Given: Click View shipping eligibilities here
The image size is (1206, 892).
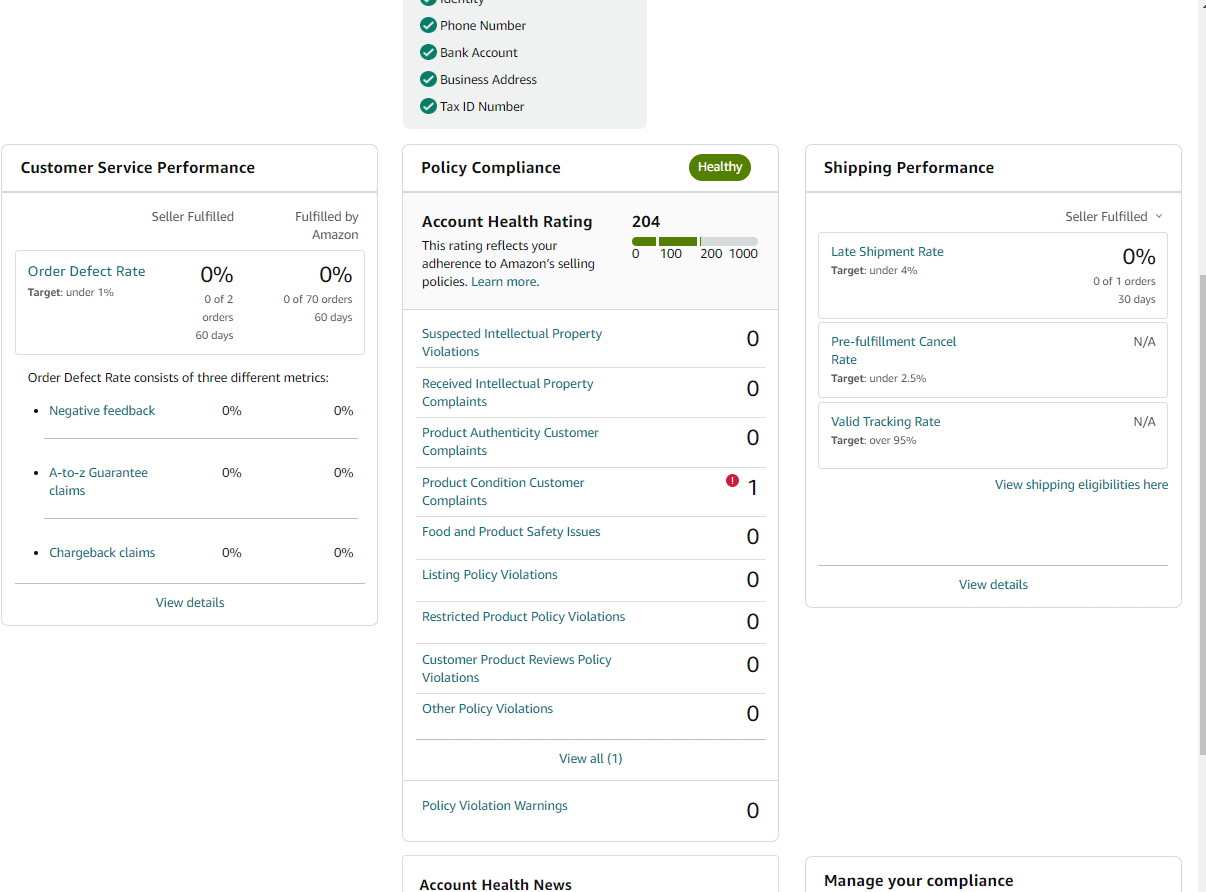Looking at the screenshot, I should (x=1081, y=484).
